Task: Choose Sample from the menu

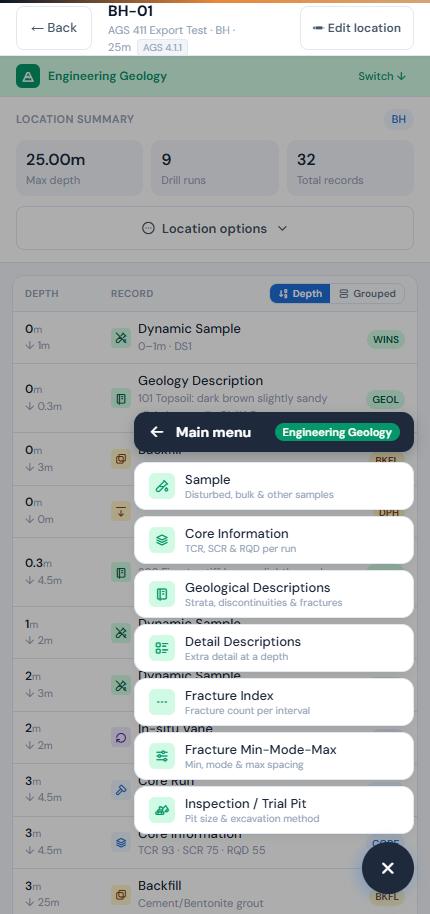Action: tap(274, 486)
